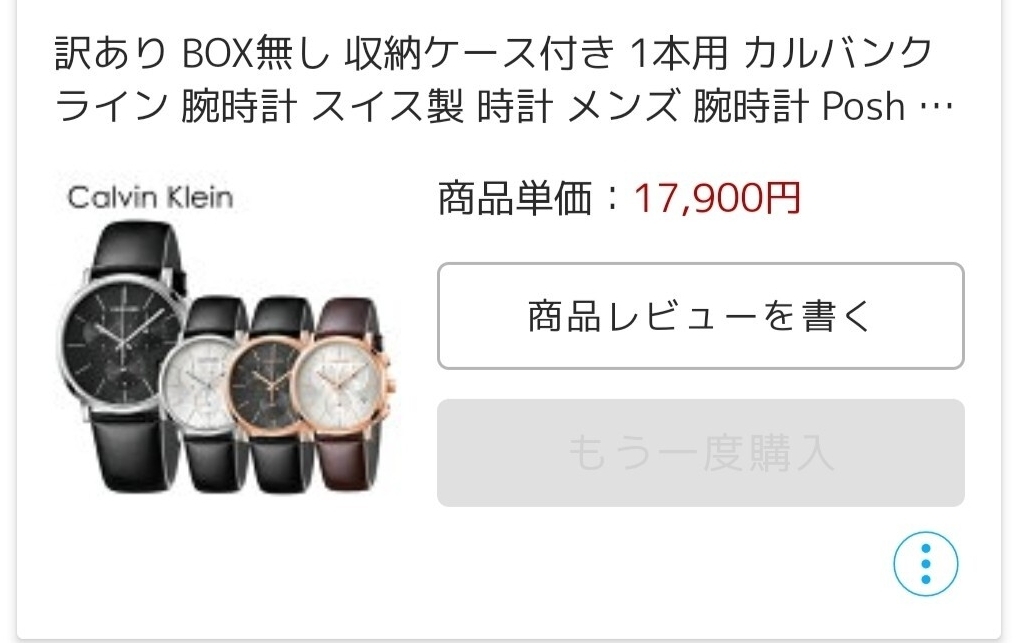
Task: Click the スイス製 text in product title
Action: (387, 107)
